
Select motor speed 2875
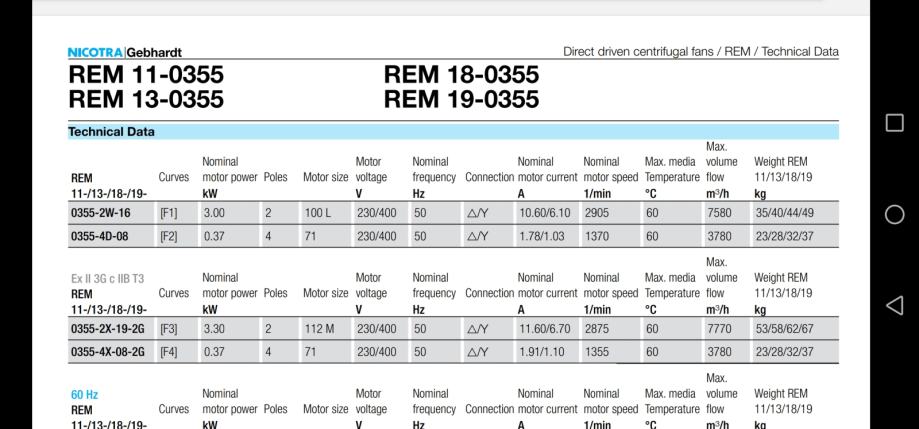(x=597, y=329)
